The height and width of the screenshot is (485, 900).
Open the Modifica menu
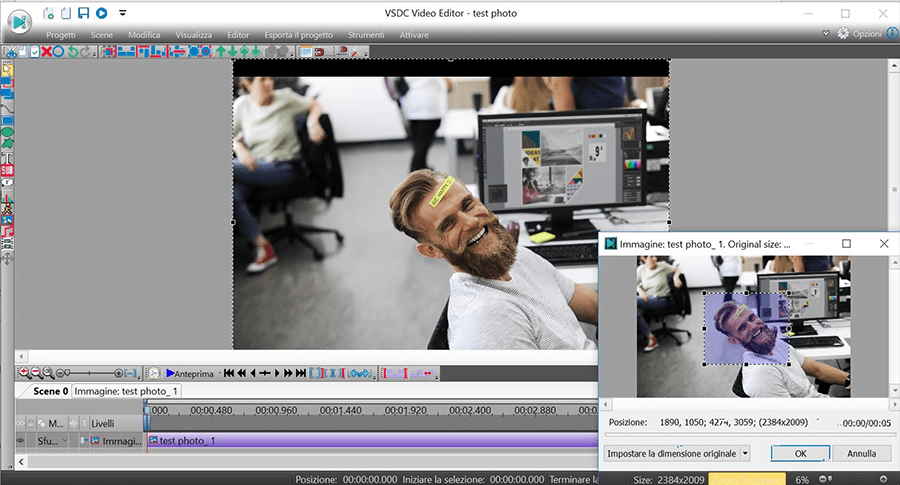click(x=144, y=35)
